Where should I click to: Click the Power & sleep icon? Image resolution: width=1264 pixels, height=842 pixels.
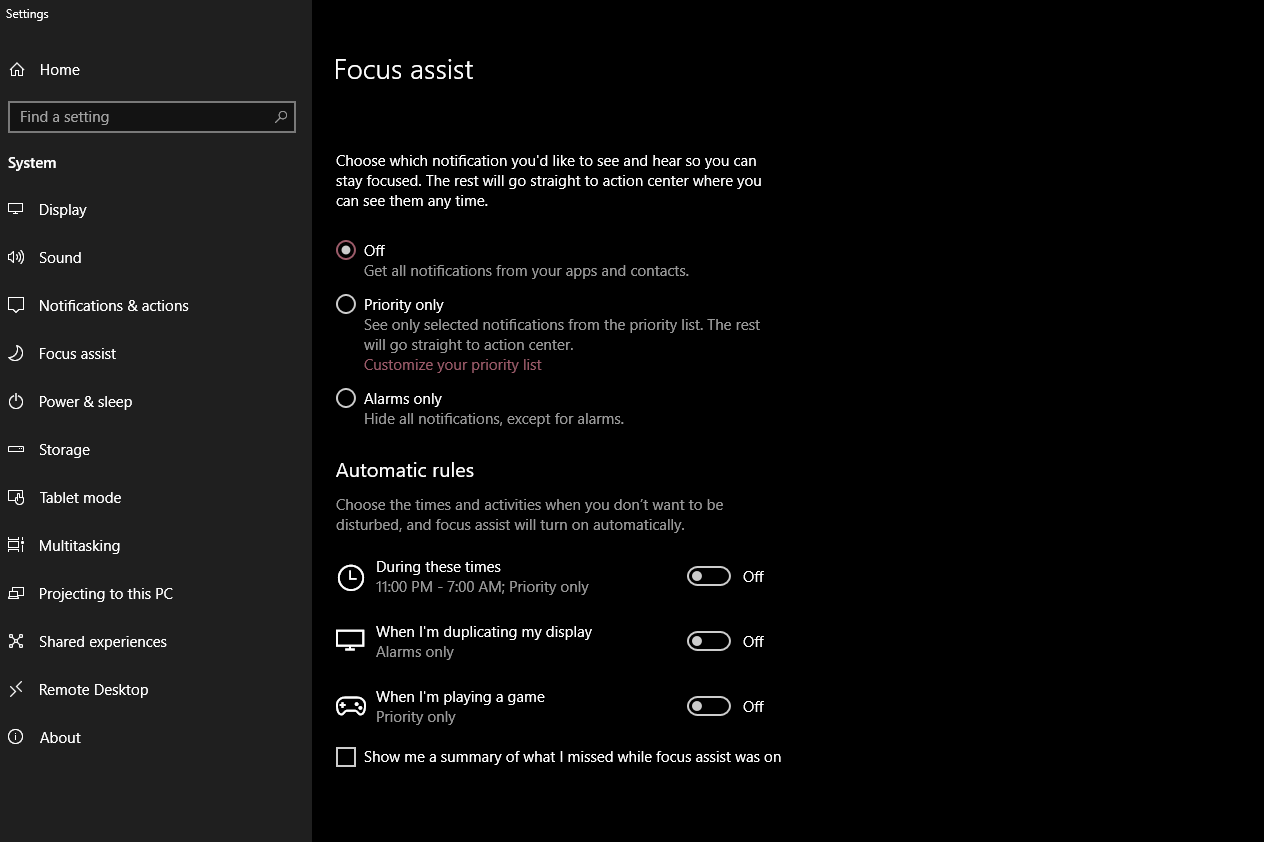tap(15, 401)
